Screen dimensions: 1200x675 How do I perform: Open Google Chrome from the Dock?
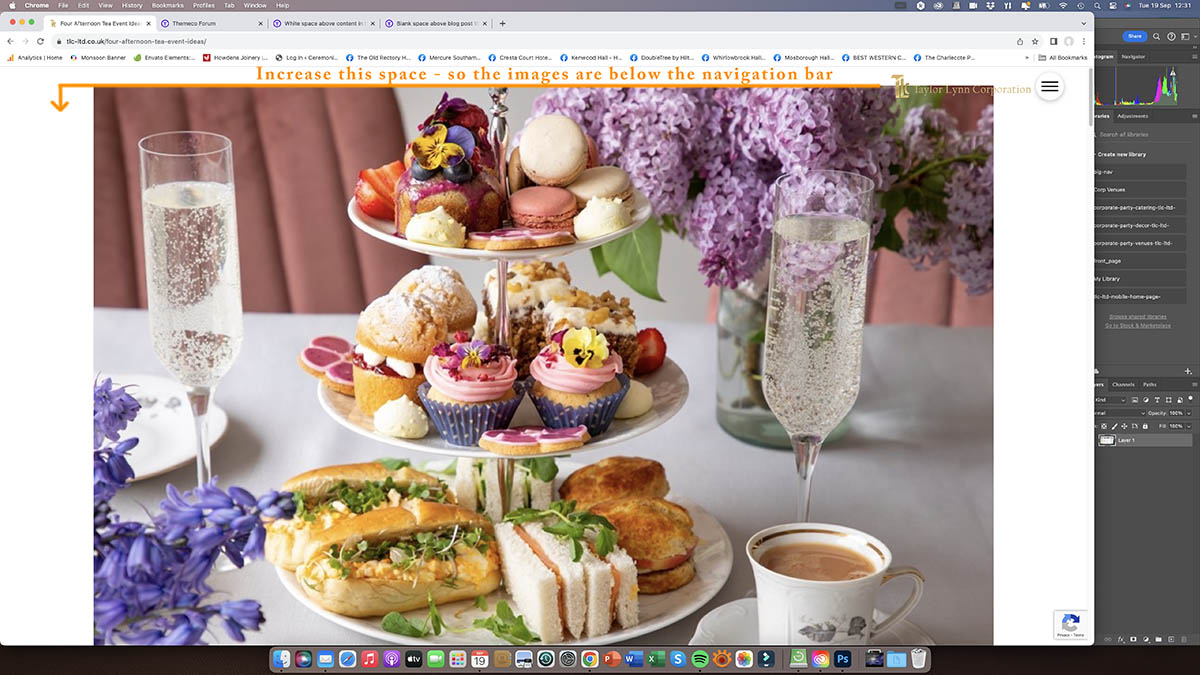click(x=590, y=659)
